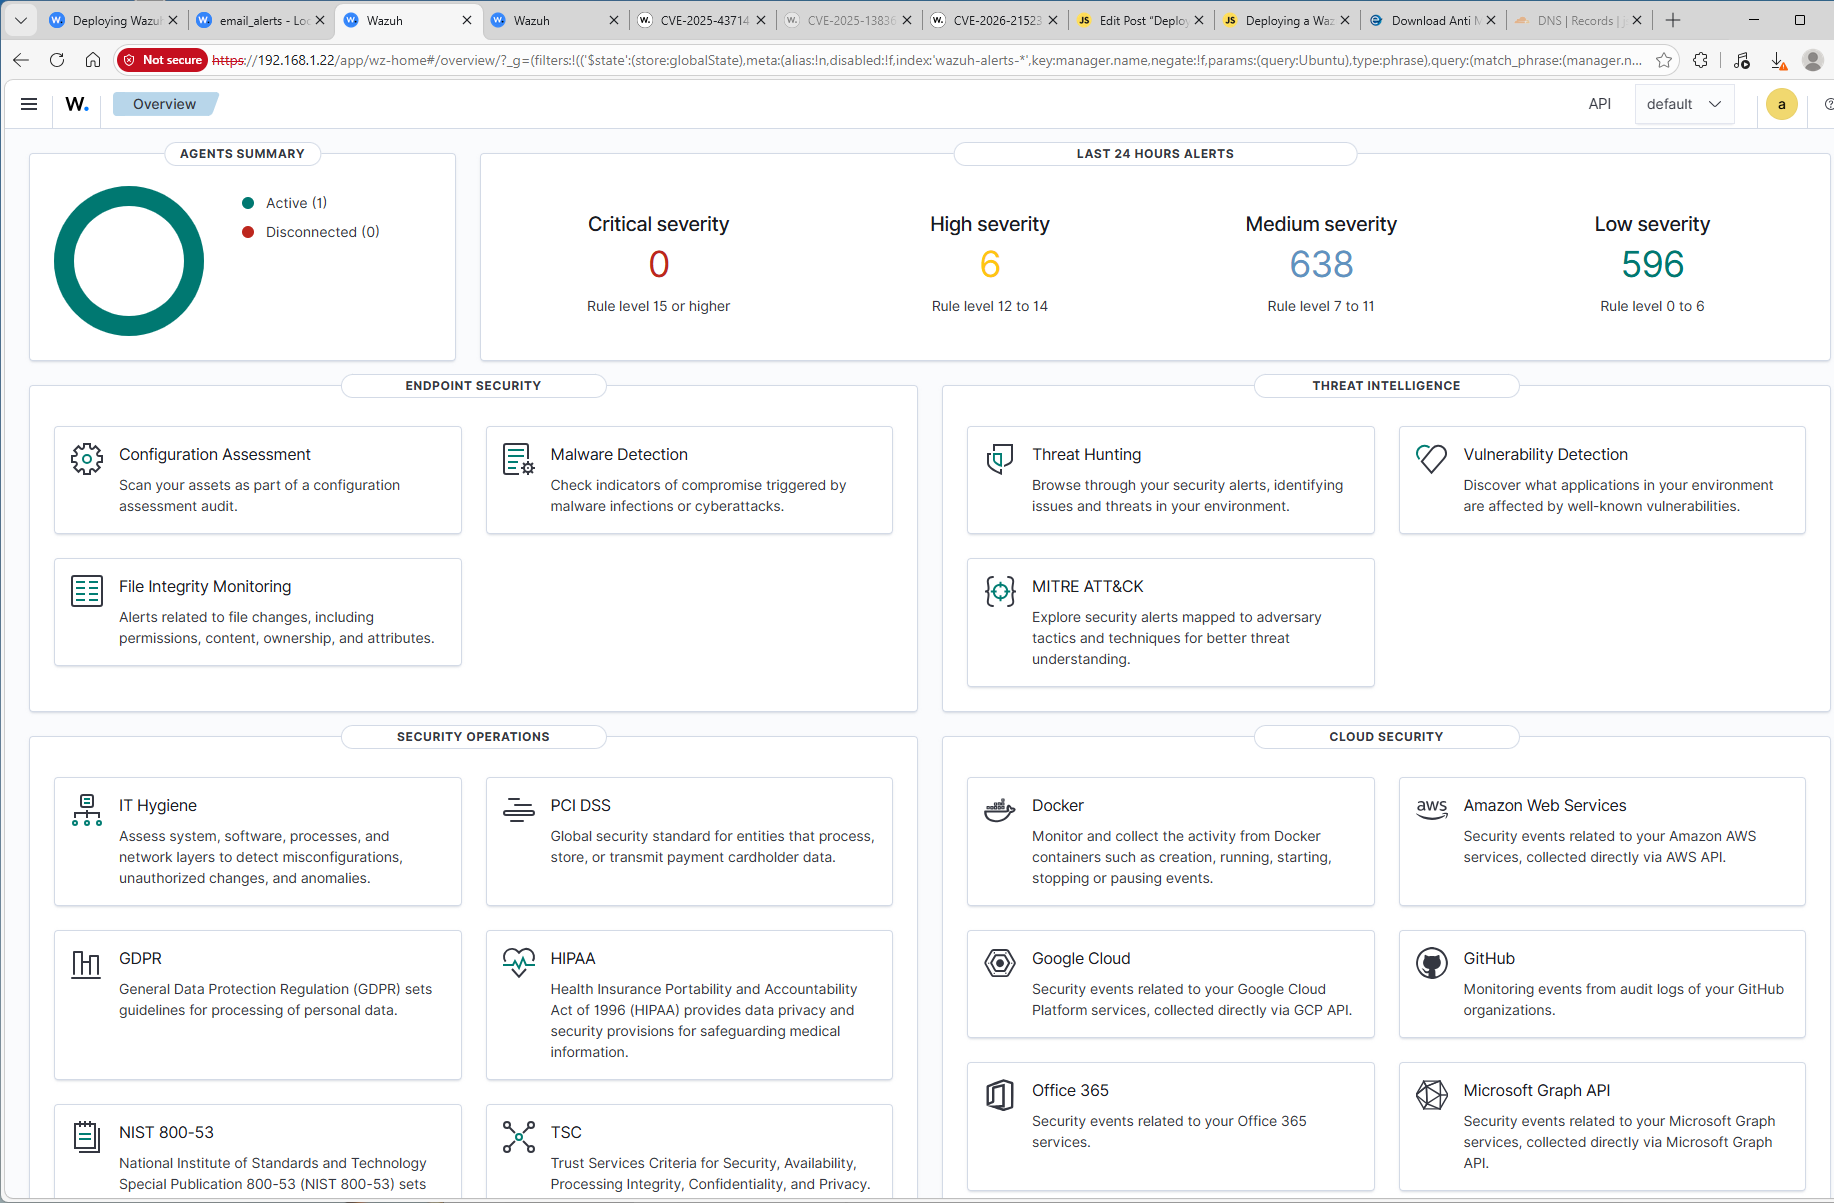Image resolution: width=1834 pixels, height=1203 pixels.
Task: Bookmark this page with star icon
Action: (1664, 60)
